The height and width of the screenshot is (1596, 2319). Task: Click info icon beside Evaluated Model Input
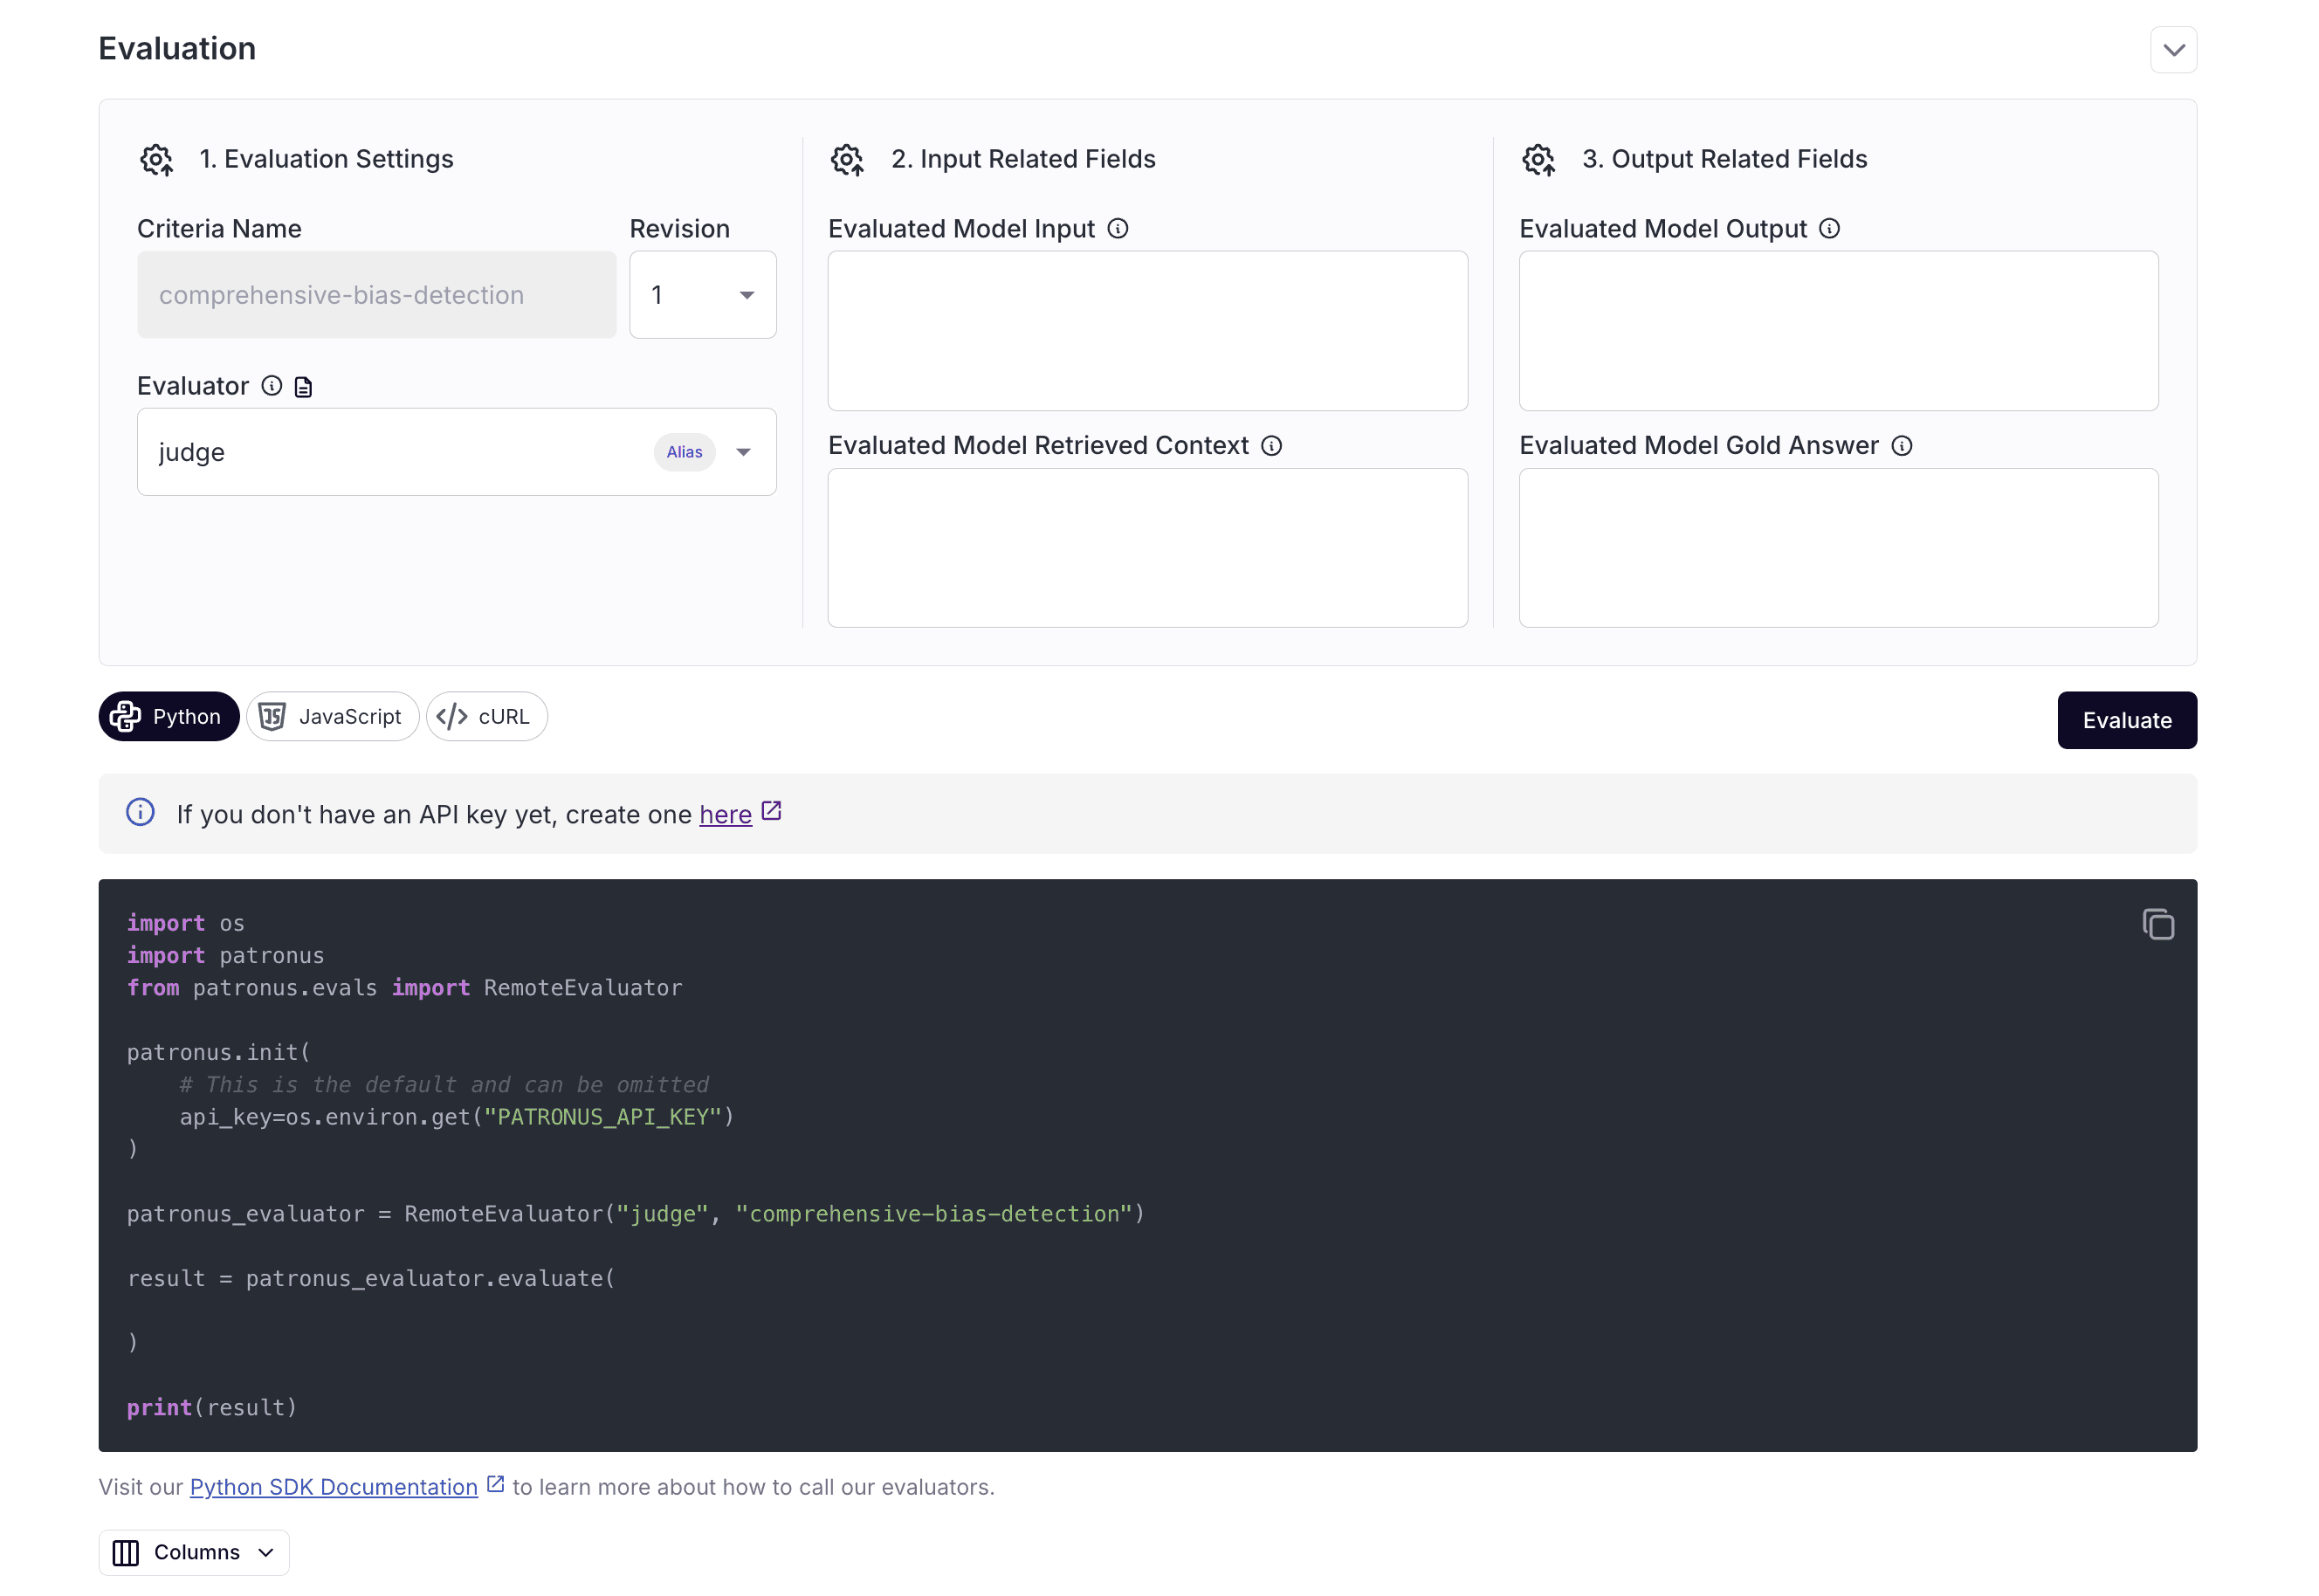click(1117, 229)
